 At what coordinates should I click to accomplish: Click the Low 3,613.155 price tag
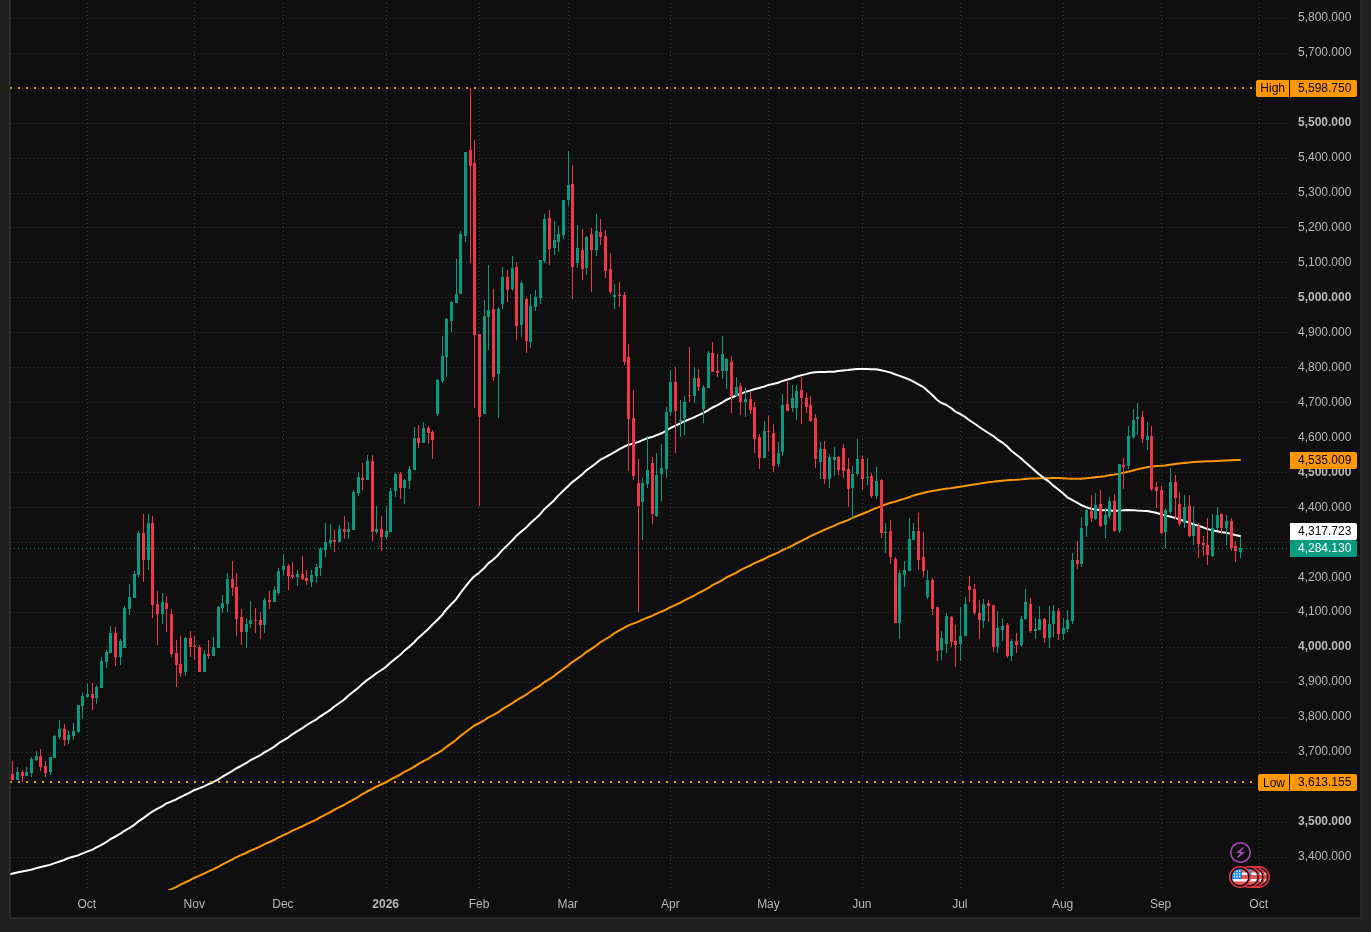coord(1307,782)
